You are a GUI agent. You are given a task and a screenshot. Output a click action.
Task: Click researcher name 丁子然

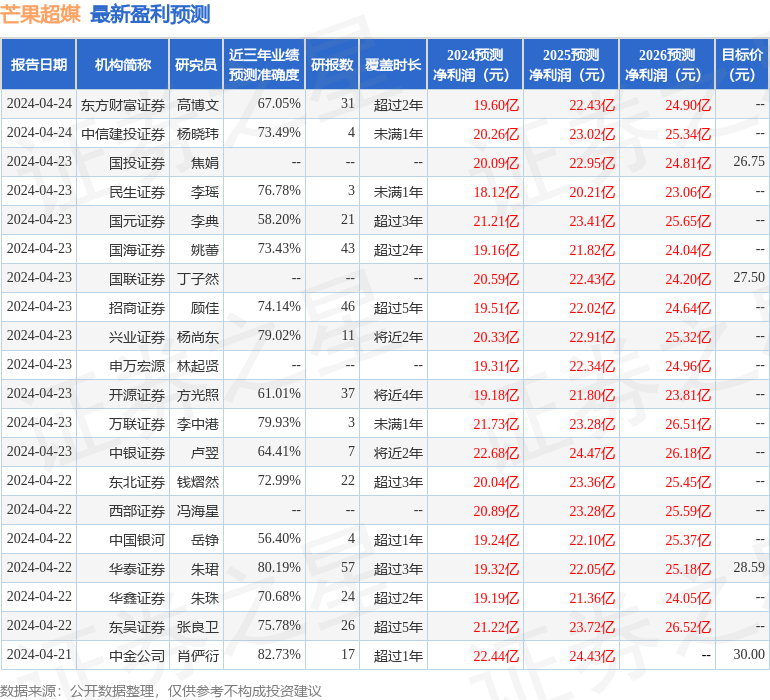198,279
